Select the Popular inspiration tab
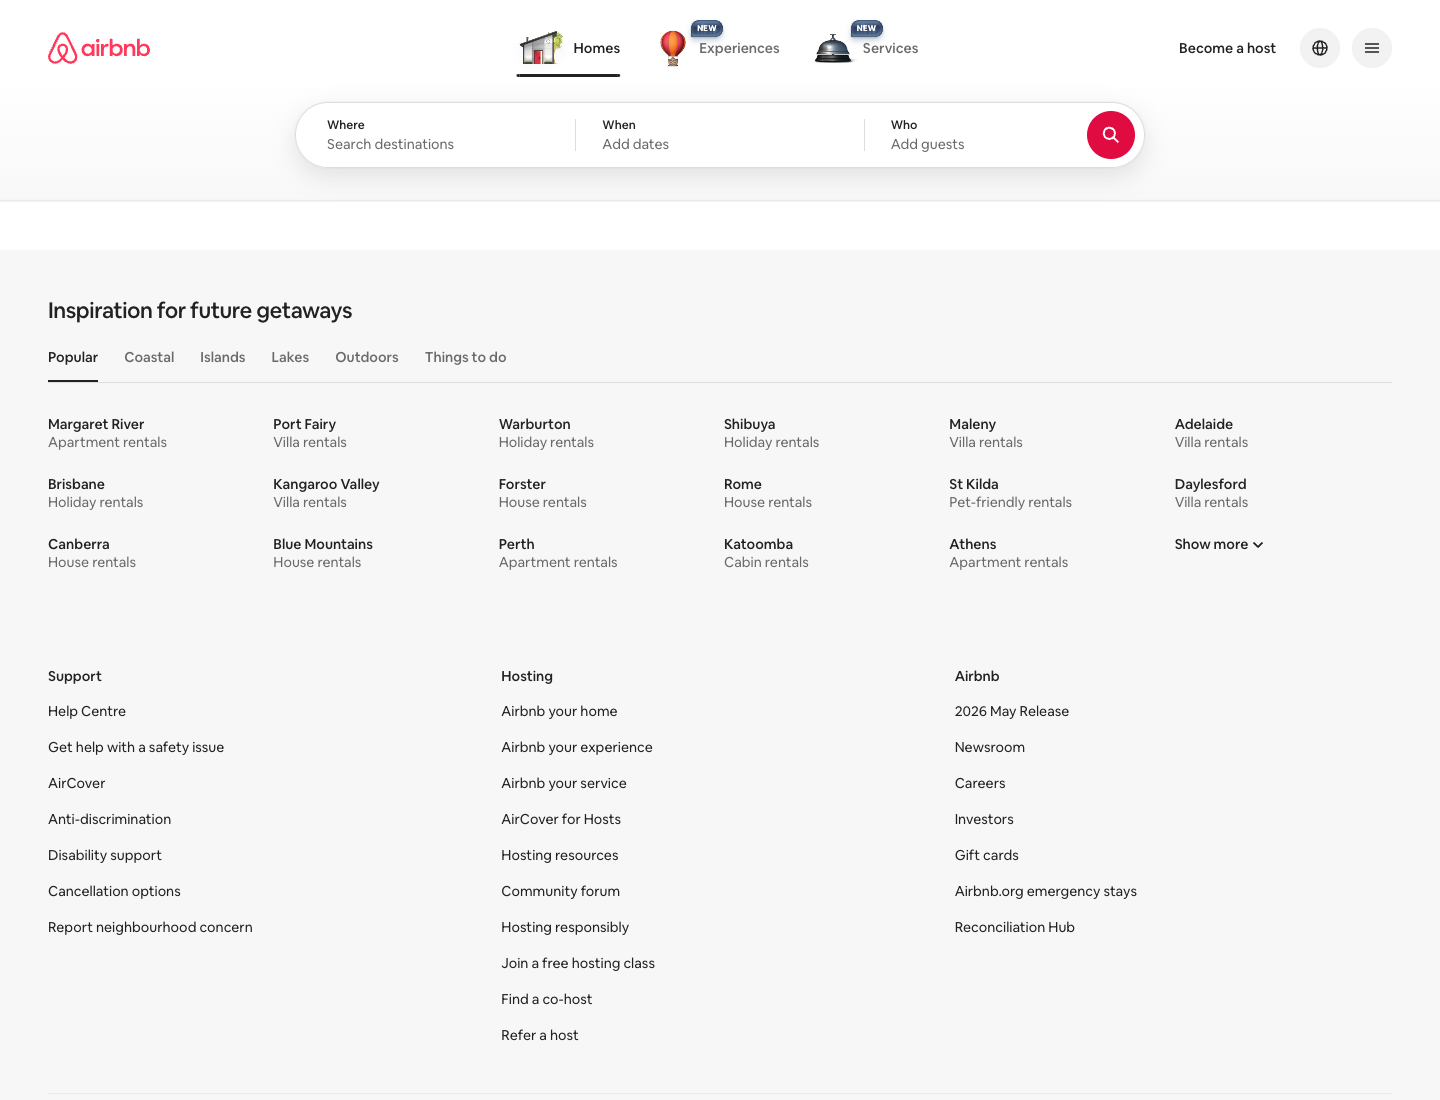This screenshot has height=1100, width=1440. pos(73,357)
